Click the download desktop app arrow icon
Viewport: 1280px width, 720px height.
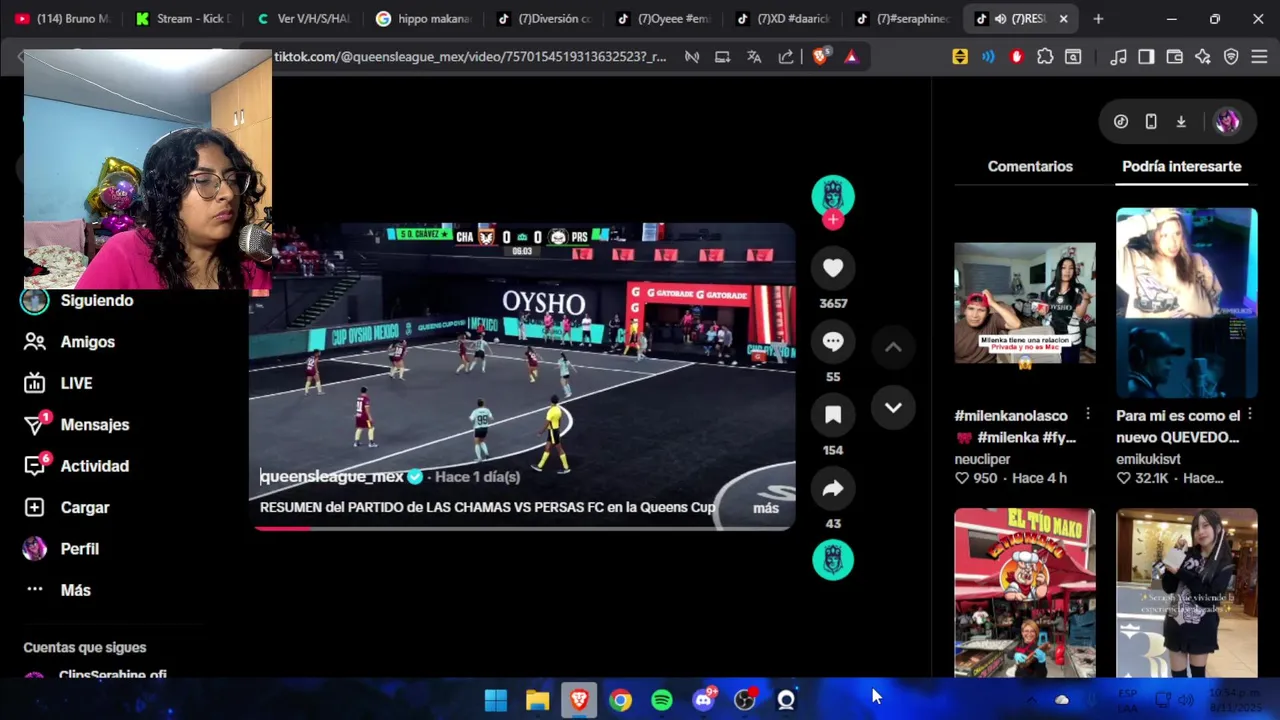click(x=1181, y=122)
